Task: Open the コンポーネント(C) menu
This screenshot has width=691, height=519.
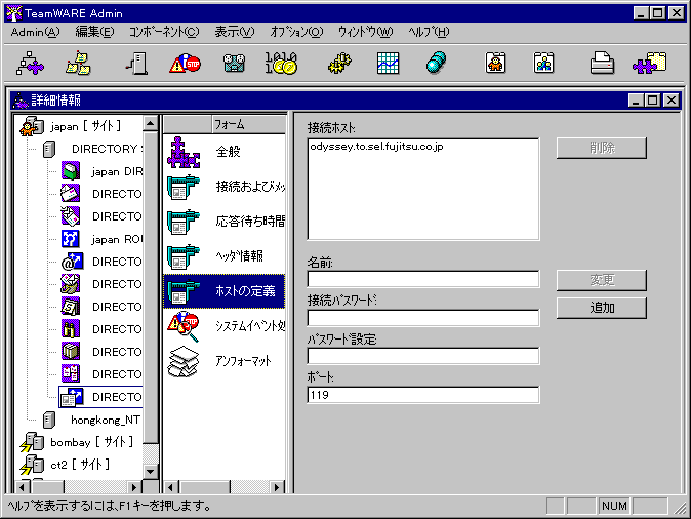Action: [164, 32]
